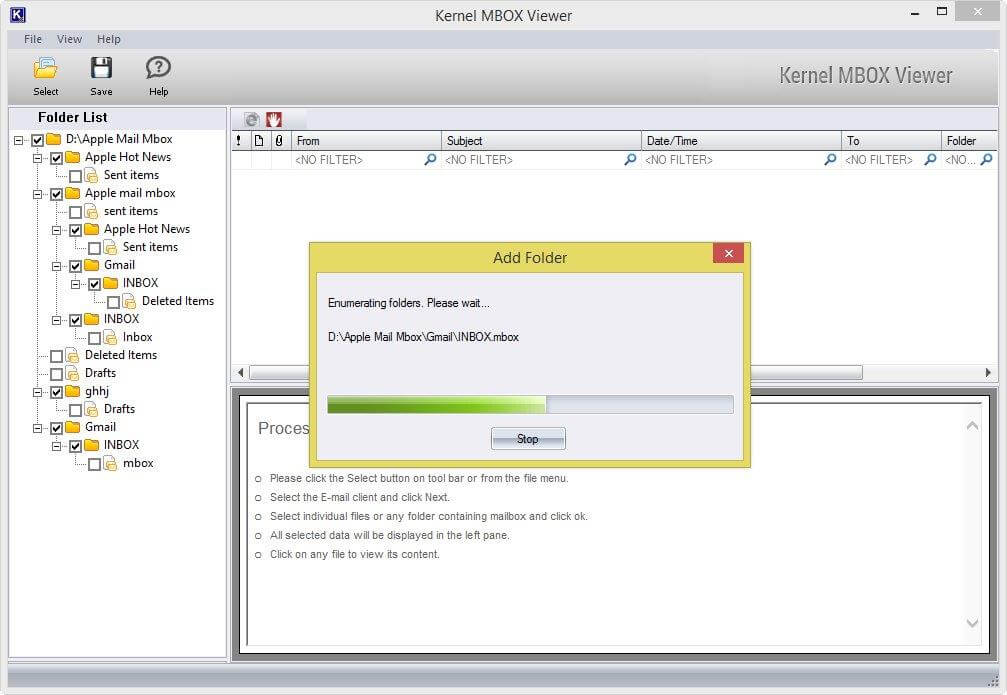Close the Add Folder dialog
The height and width of the screenshot is (695, 1007).
tap(728, 253)
